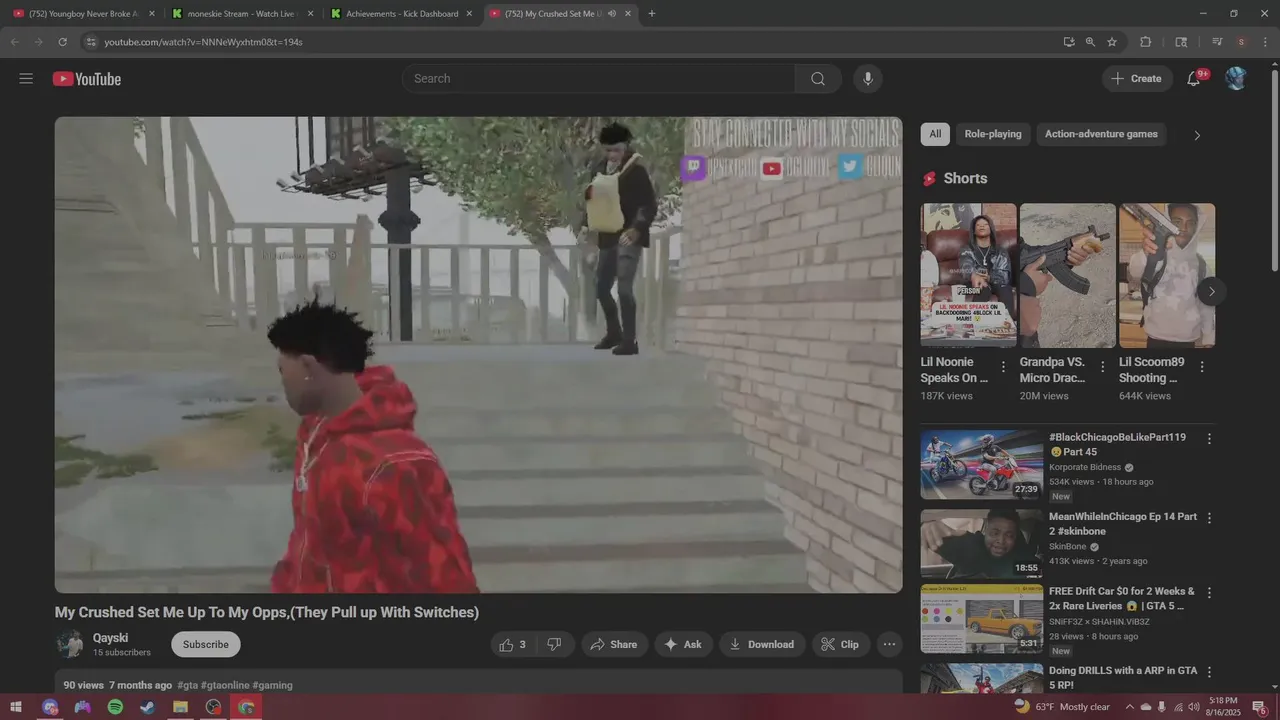Screen dimensions: 1280x720
Task: Start voice search with microphone icon
Action: click(x=868, y=79)
